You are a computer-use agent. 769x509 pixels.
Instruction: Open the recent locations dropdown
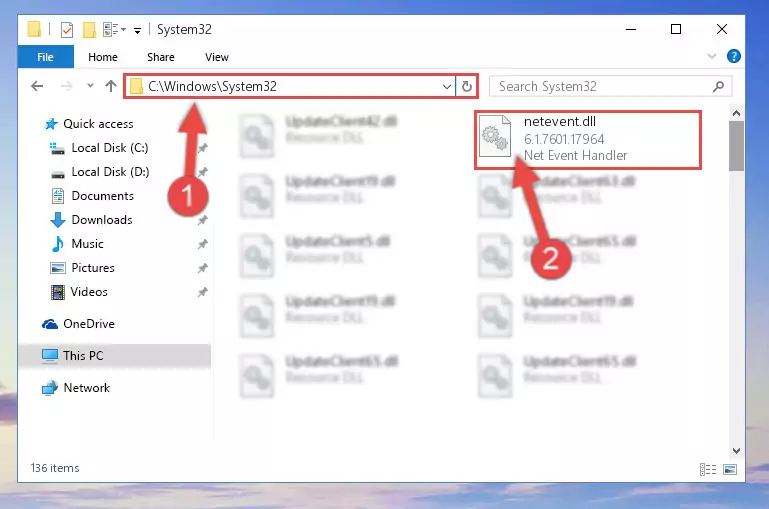tap(90, 86)
